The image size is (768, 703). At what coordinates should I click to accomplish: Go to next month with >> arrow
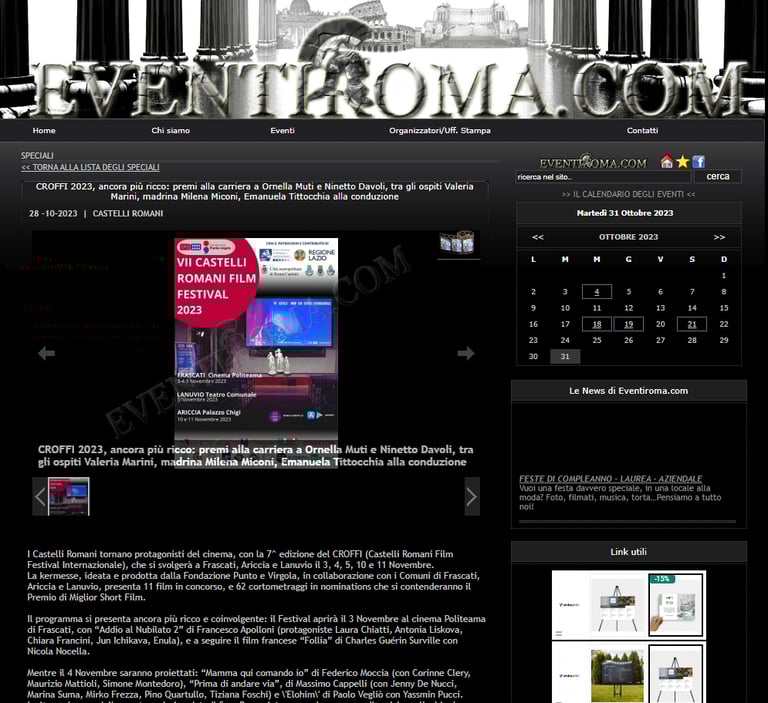point(719,237)
